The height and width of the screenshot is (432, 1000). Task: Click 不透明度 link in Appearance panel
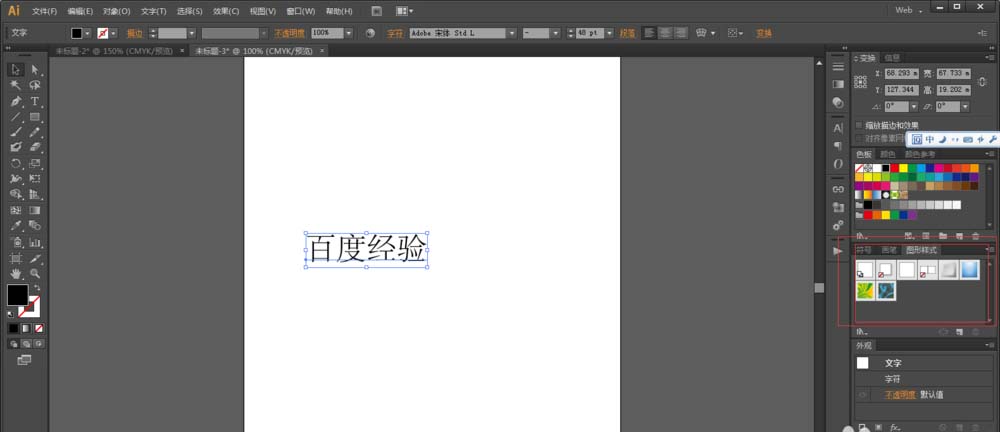pos(900,395)
